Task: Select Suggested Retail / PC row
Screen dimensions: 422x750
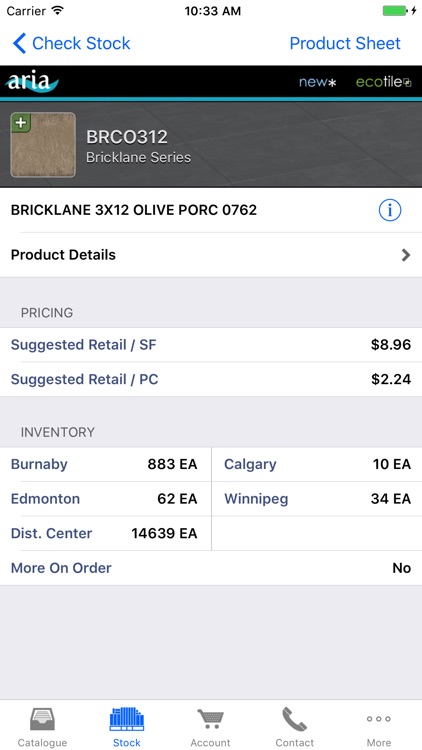Action: tap(211, 379)
